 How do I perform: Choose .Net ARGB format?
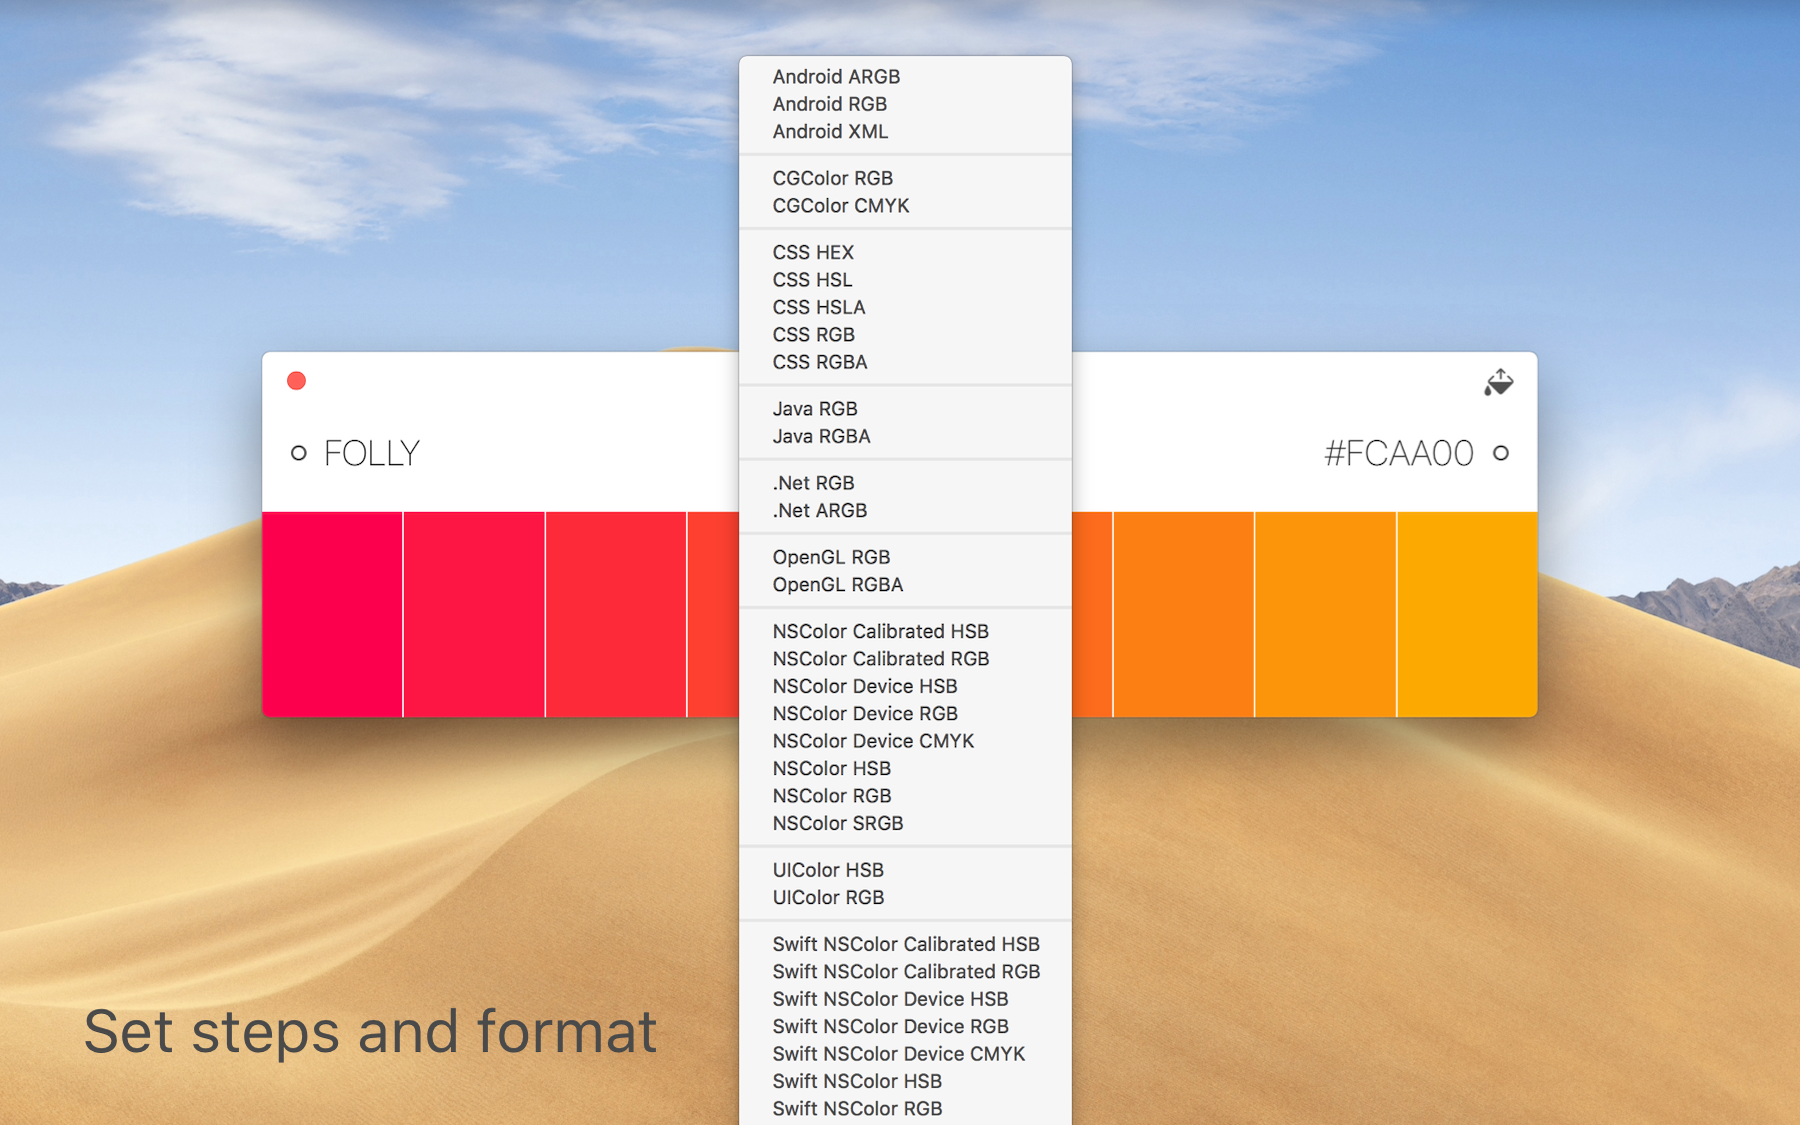[x=819, y=511]
